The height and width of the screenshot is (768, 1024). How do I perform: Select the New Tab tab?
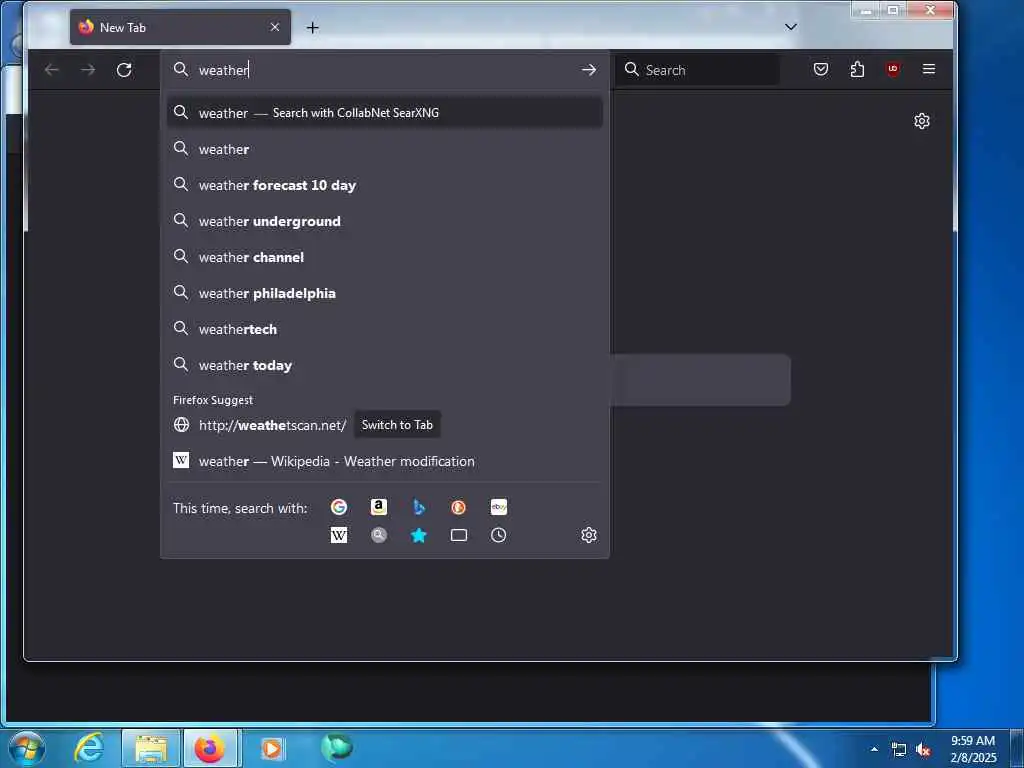pos(180,27)
